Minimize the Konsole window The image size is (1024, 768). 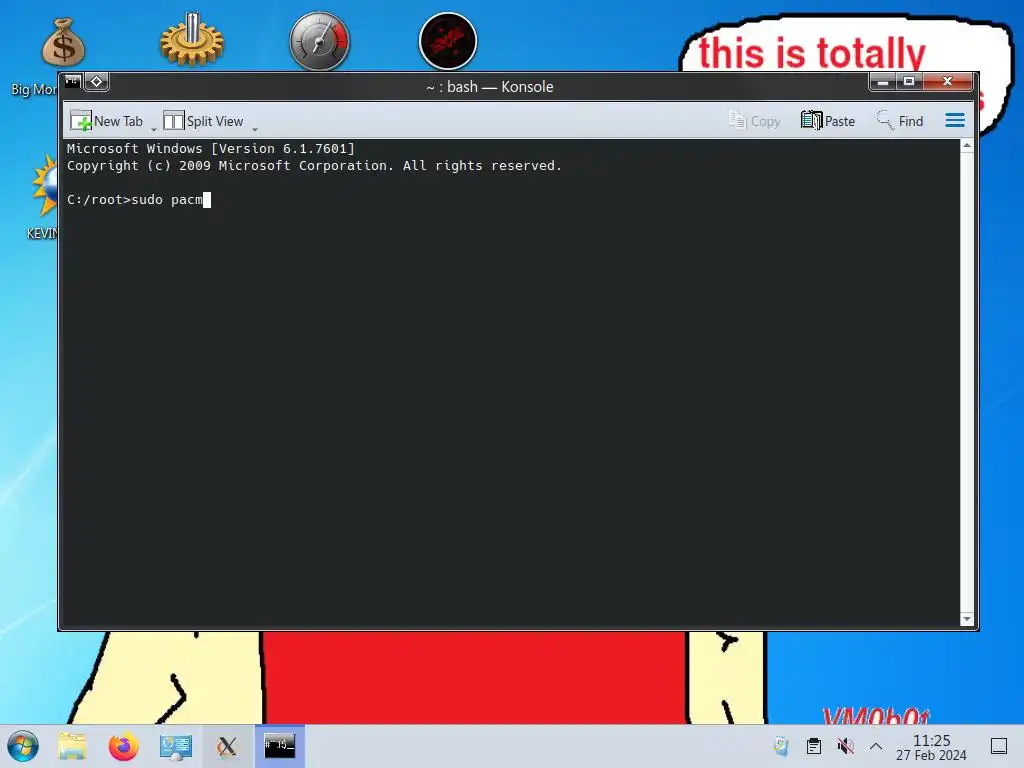pos(882,82)
